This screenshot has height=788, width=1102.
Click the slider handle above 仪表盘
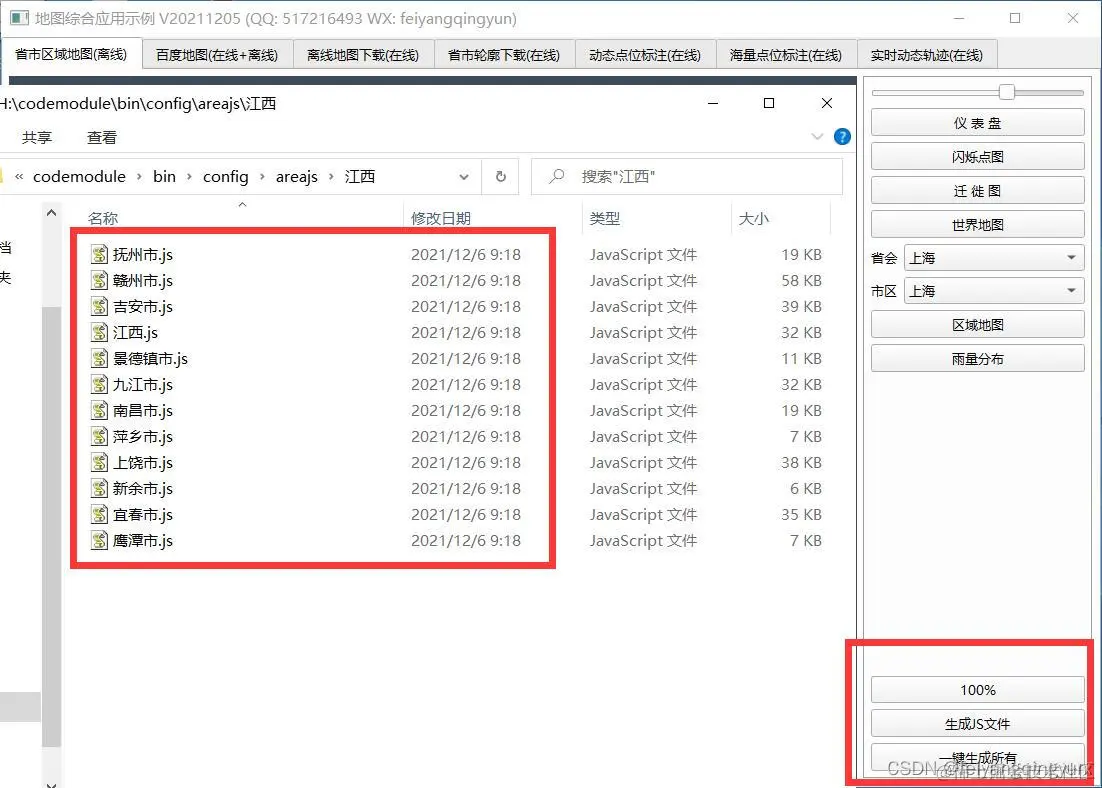pos(1005,92)
